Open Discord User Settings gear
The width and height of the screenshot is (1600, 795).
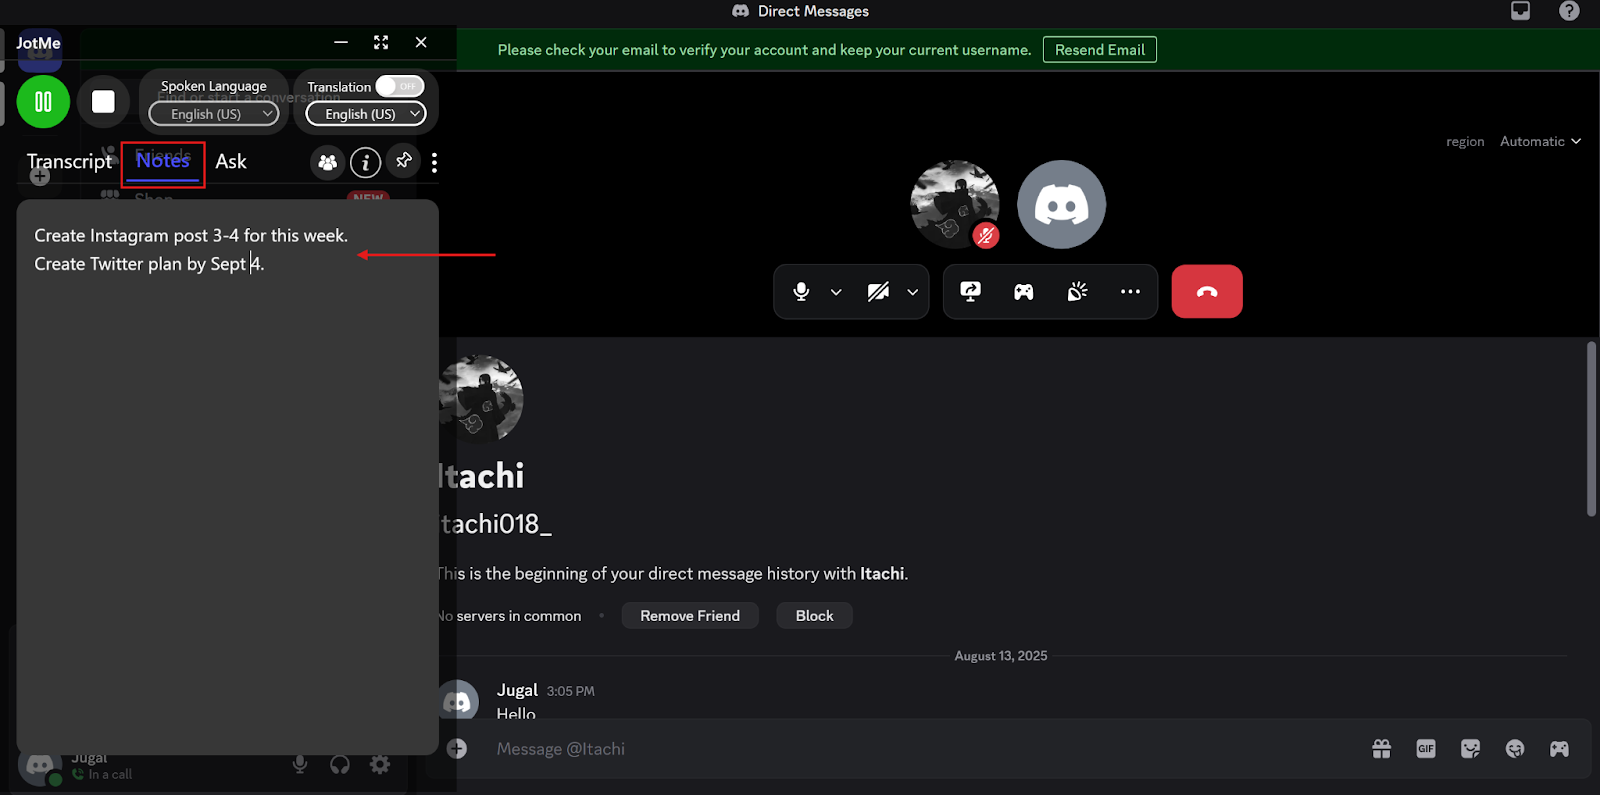[x=380, y=765]
